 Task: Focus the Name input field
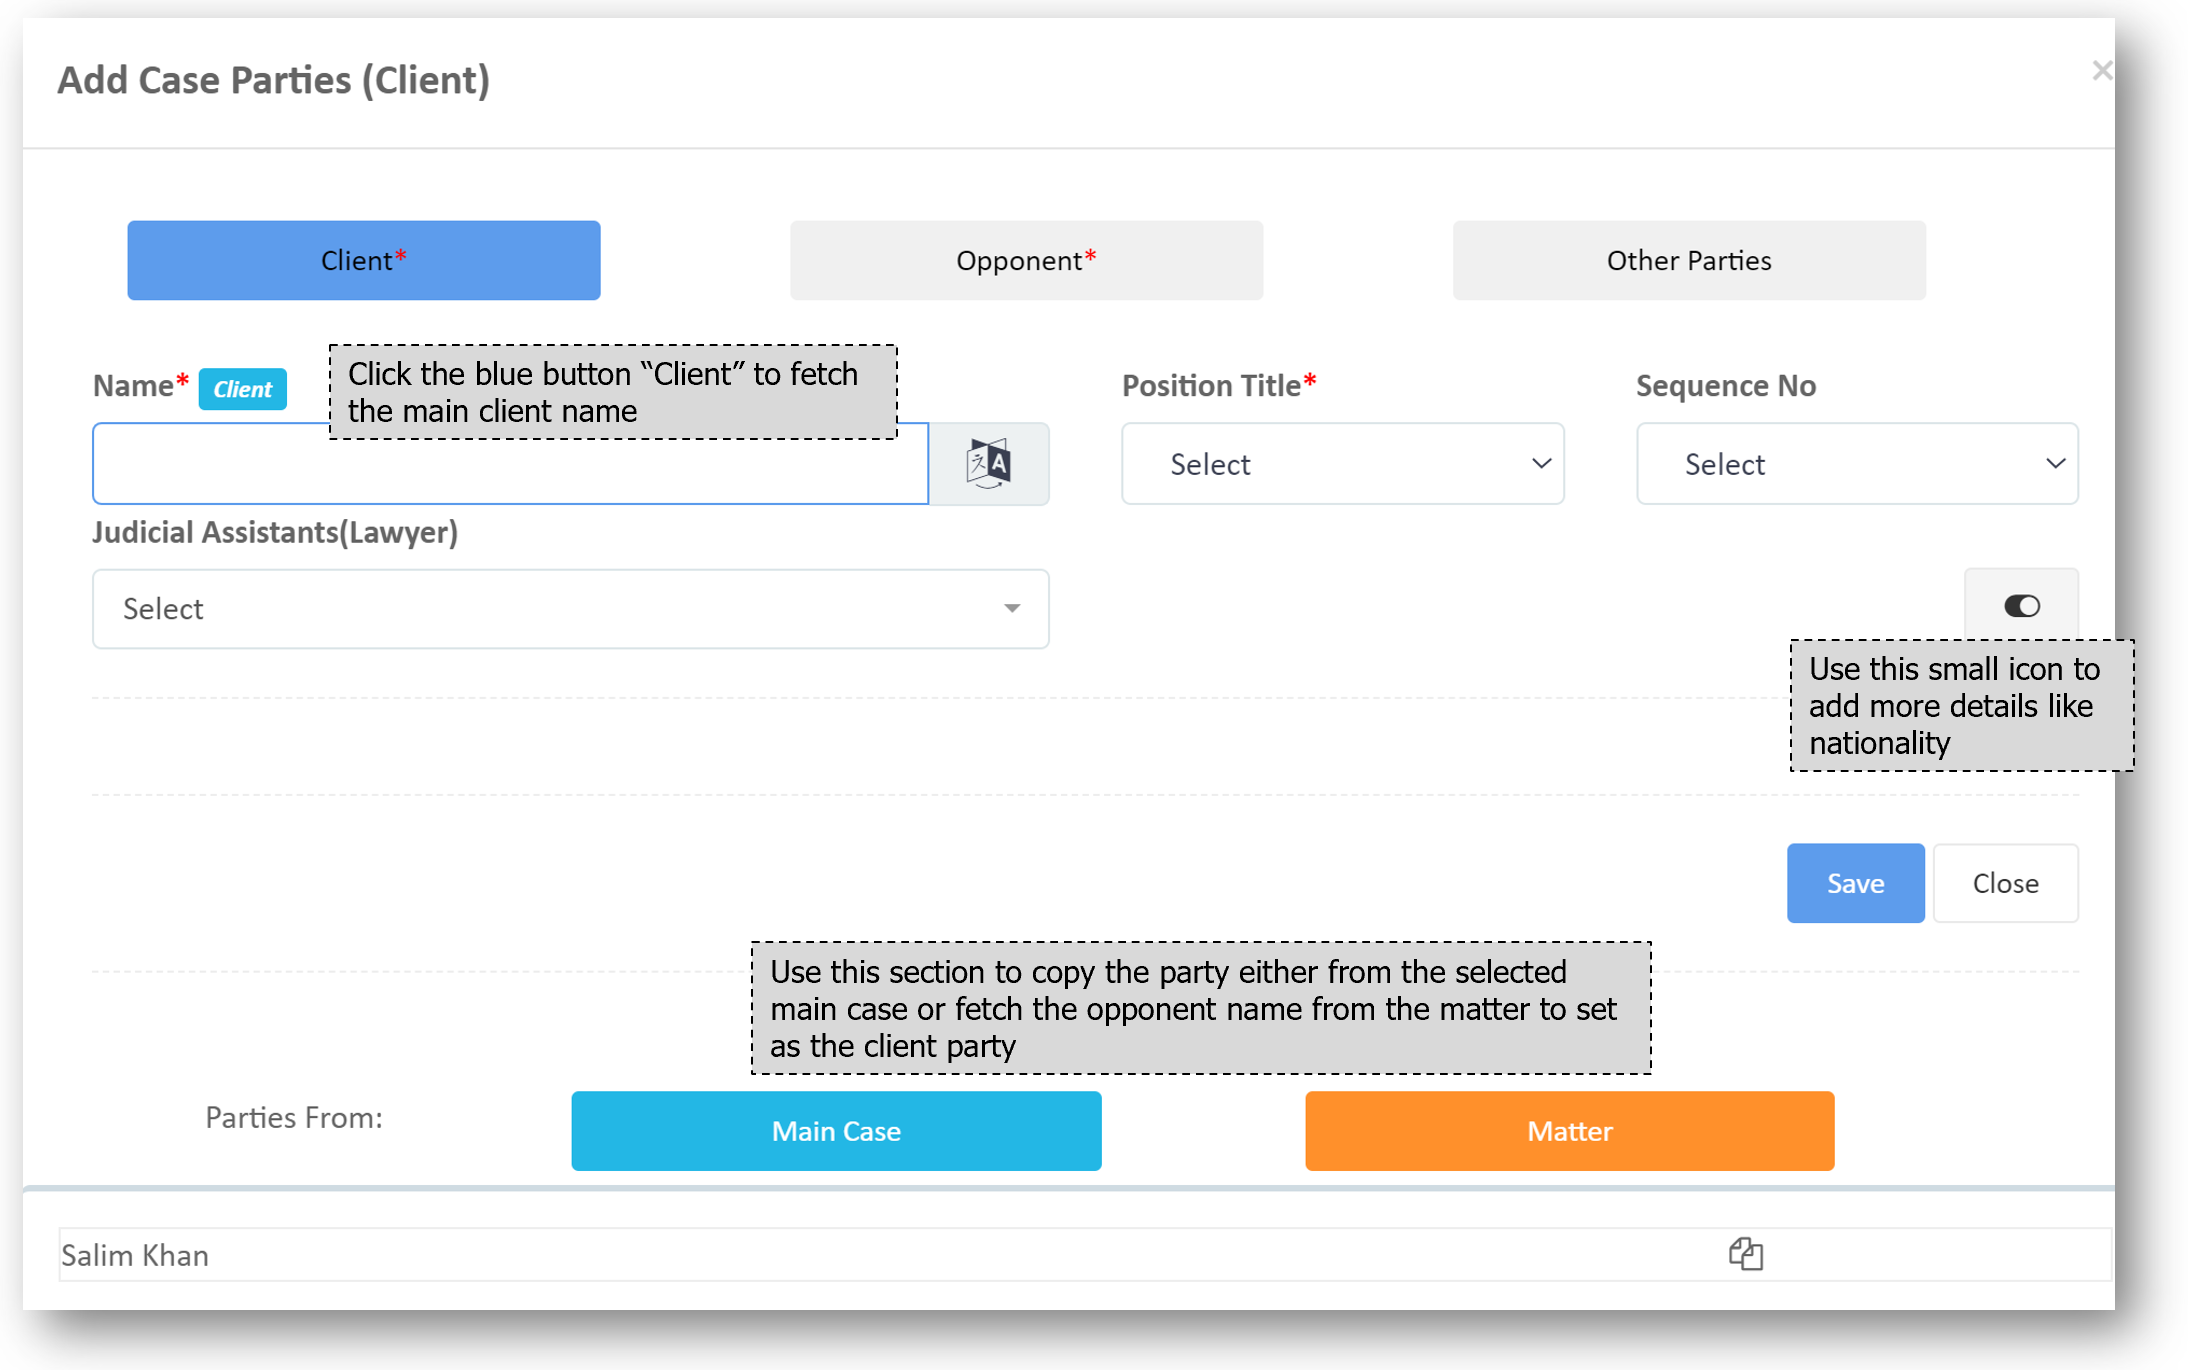click(510, 472)
